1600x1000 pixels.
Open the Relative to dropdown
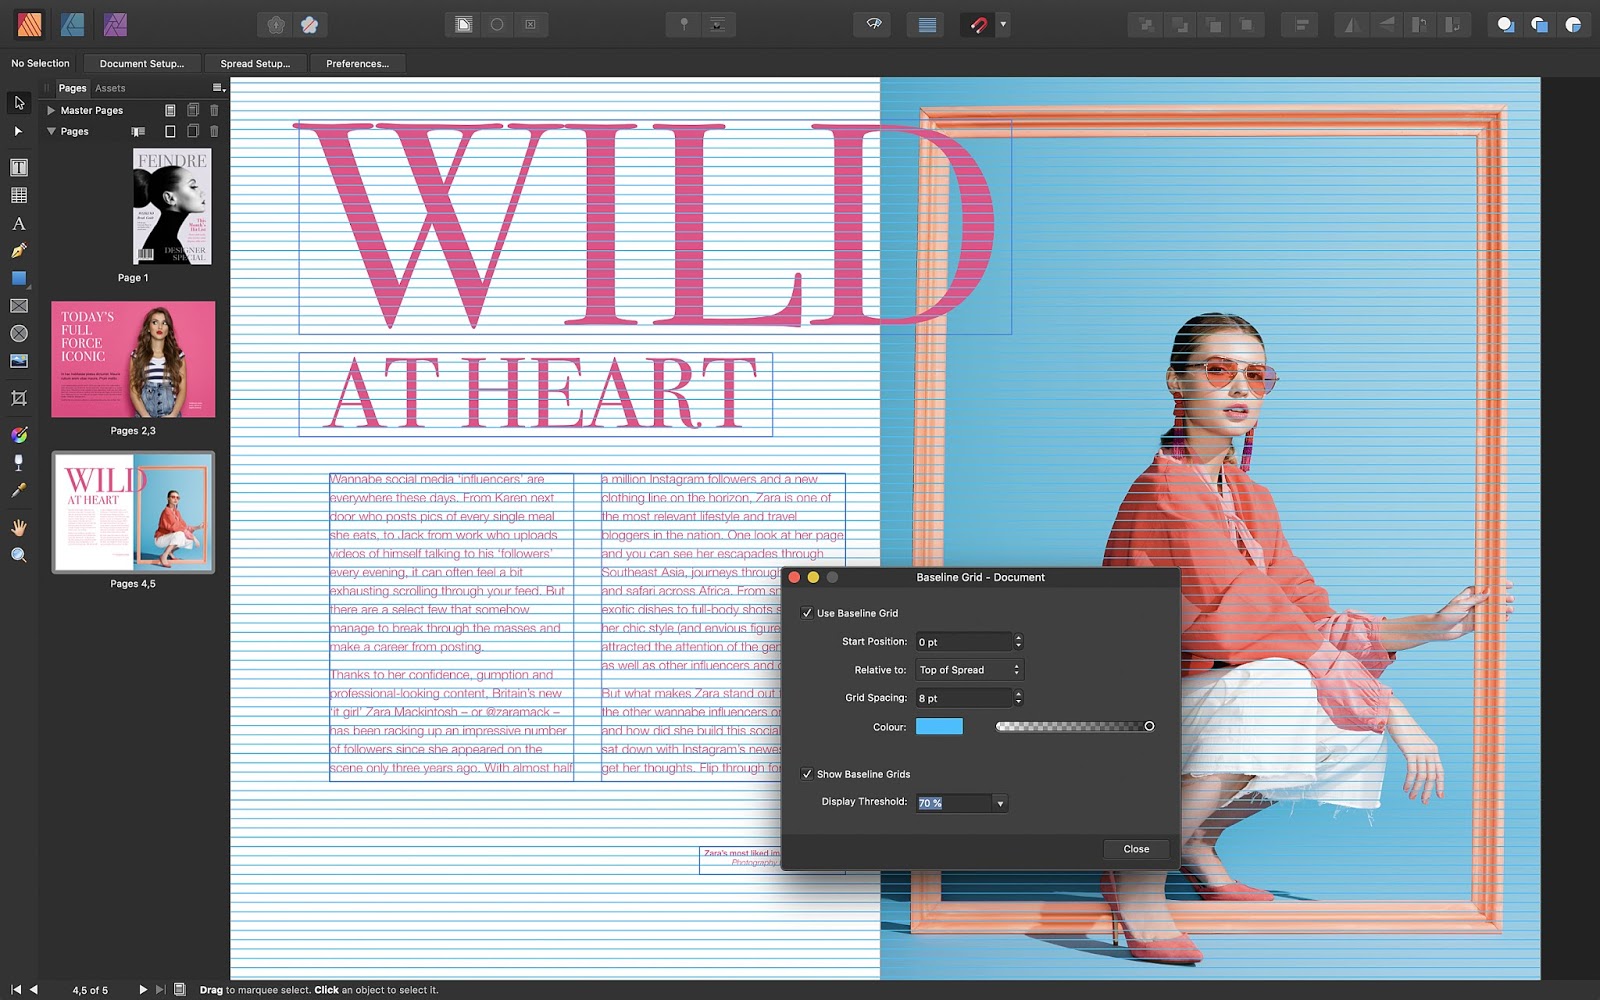tap(969, 670)
